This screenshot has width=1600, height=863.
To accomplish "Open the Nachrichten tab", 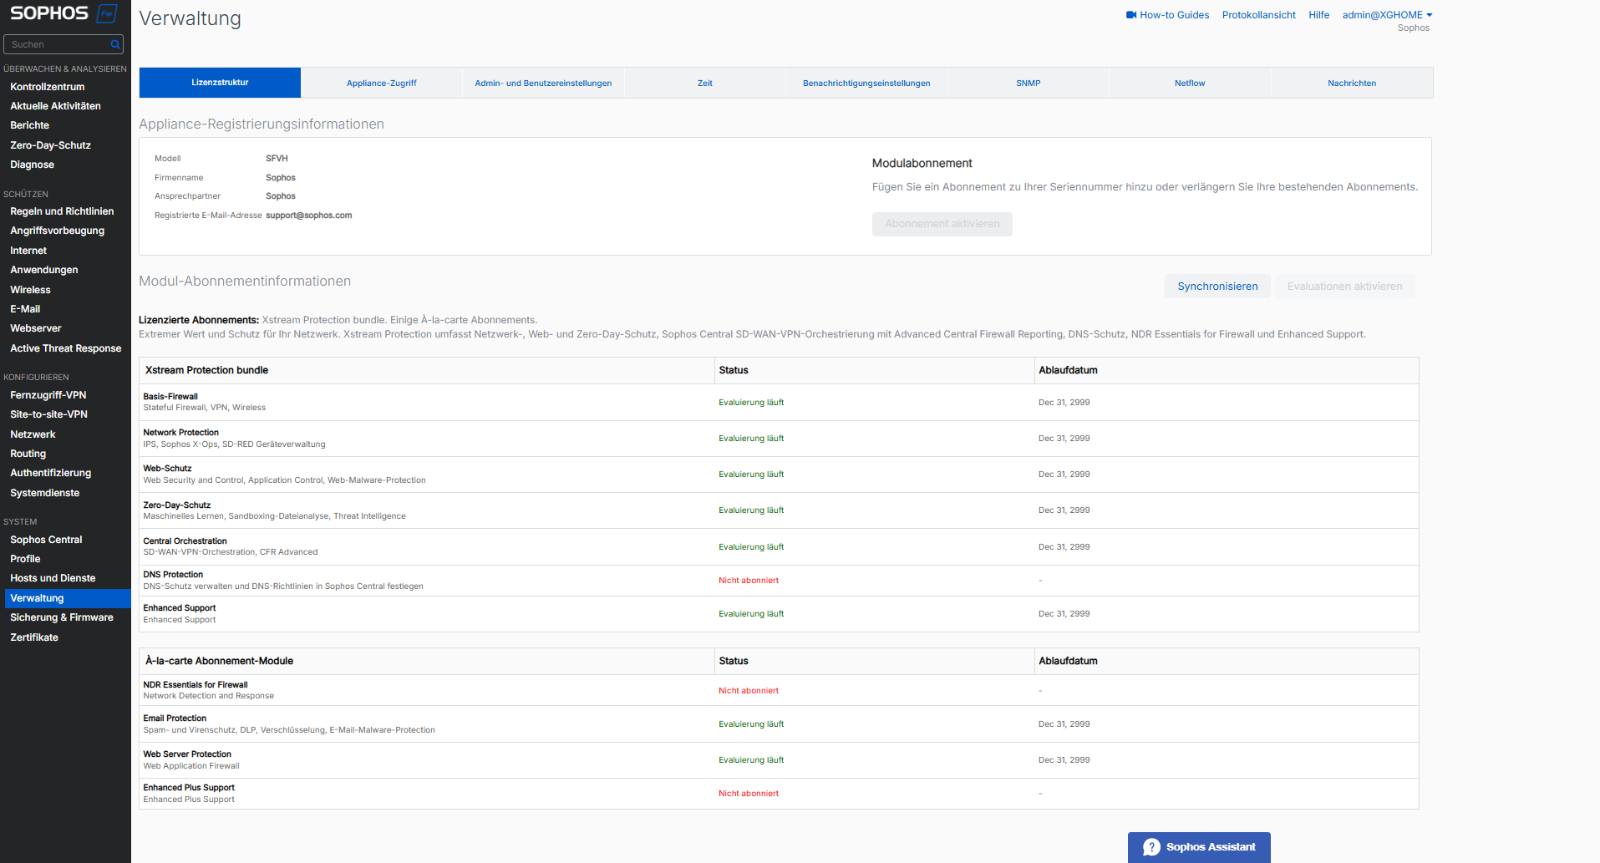I will 1352,83.
